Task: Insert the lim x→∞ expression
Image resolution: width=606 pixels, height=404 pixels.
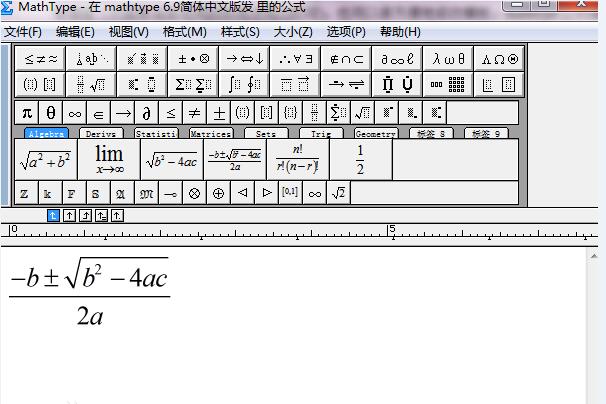Action: [109, 160]
